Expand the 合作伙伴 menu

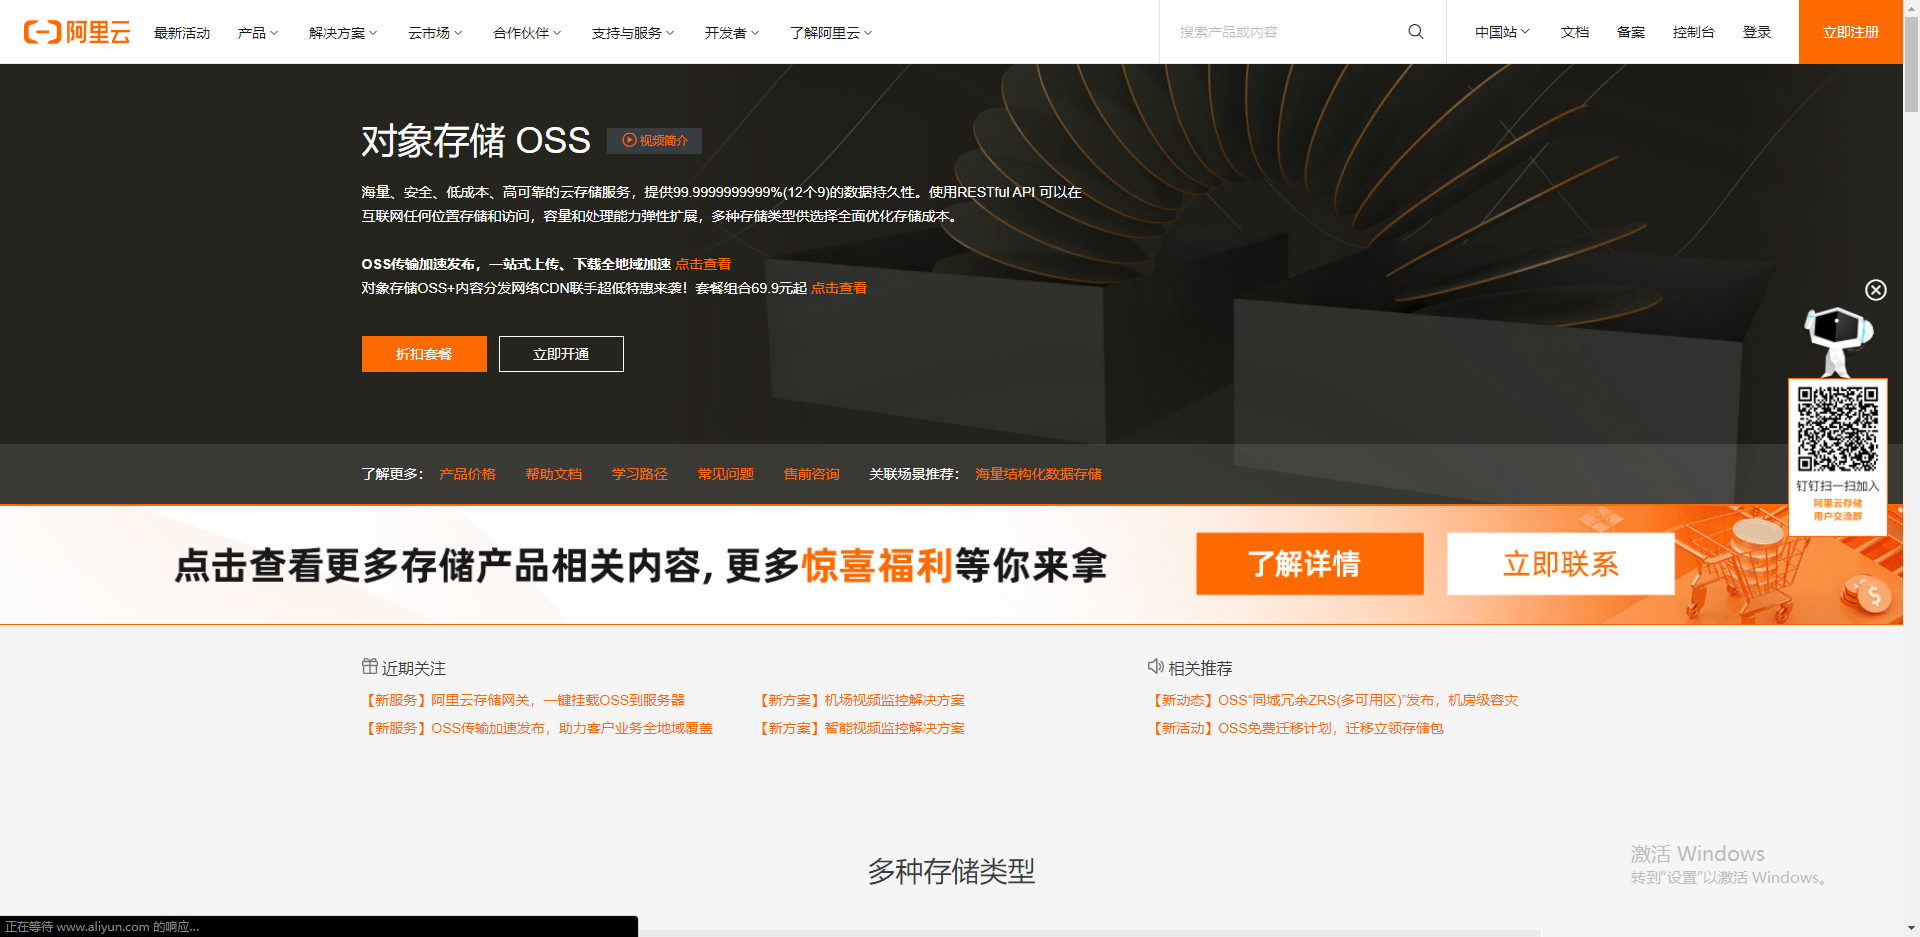coord(527,33)
